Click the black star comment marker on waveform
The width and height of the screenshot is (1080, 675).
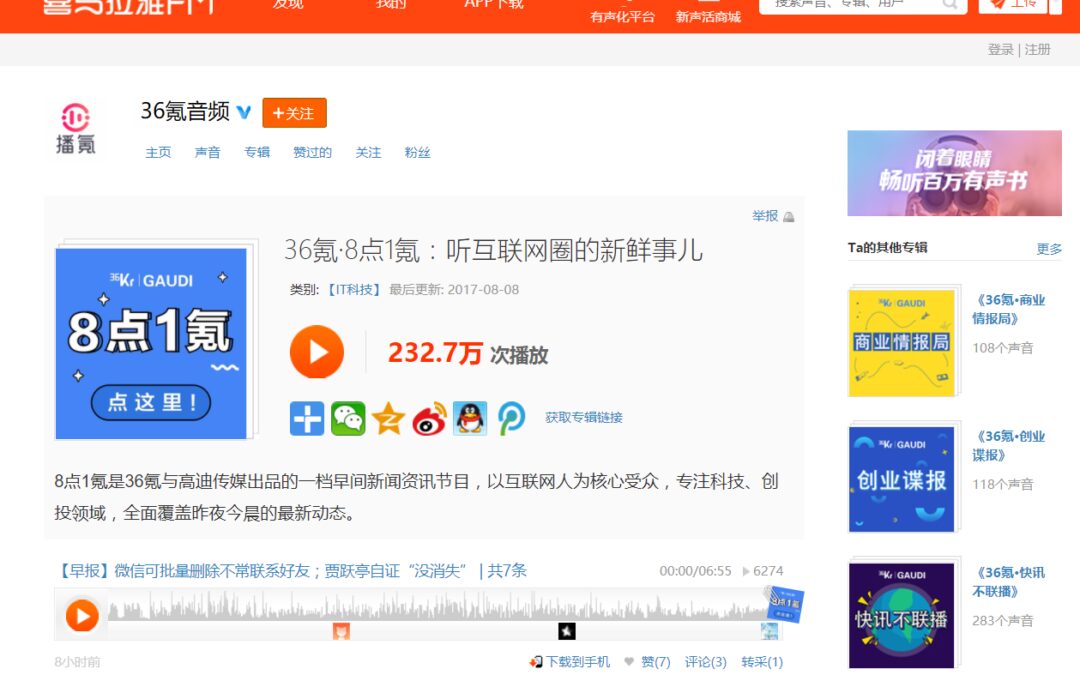click(x=567, y=631)
